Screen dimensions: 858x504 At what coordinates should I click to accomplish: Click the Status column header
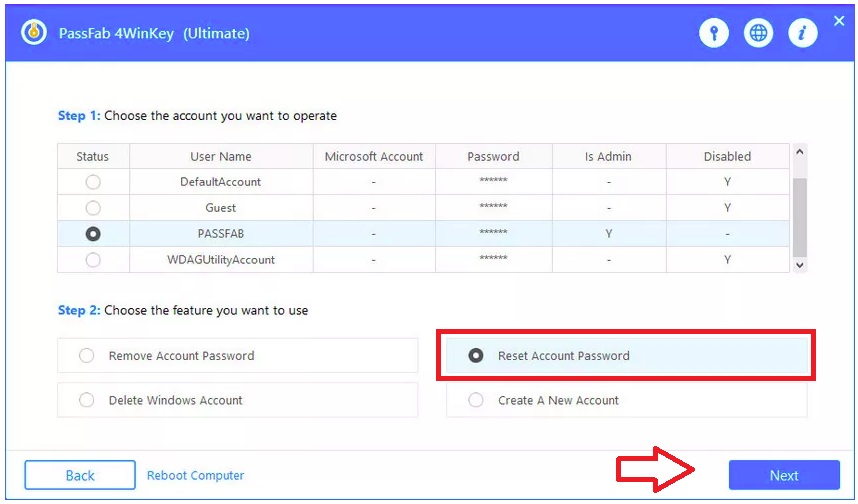[x=93, y=157]
